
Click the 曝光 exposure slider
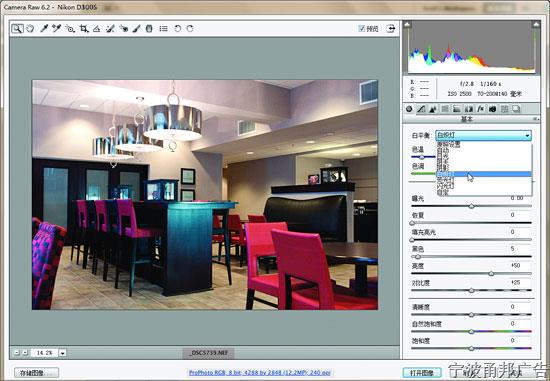coord(471,206)
